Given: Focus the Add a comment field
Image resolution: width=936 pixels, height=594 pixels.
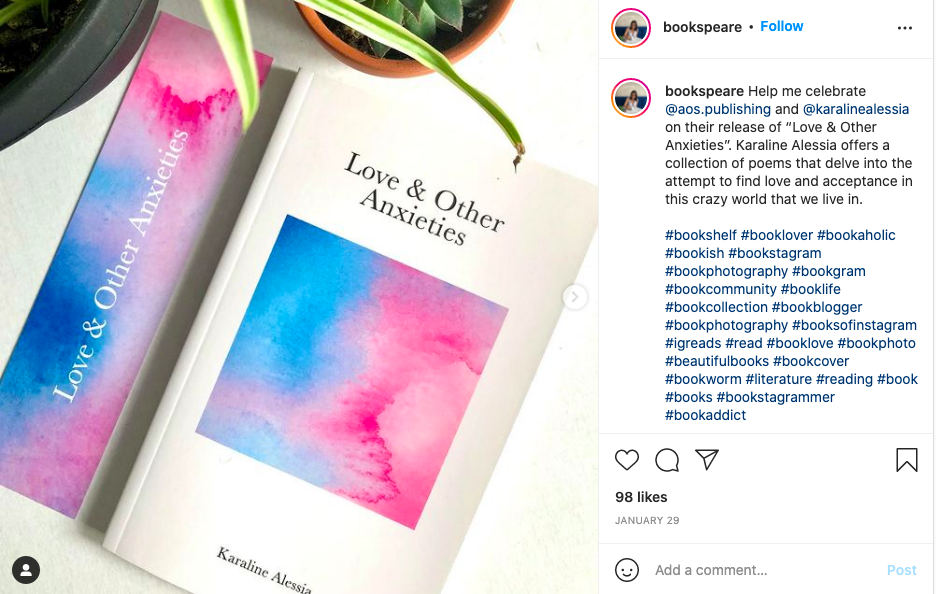Looking at the screenshot, I should coord(764,570).
